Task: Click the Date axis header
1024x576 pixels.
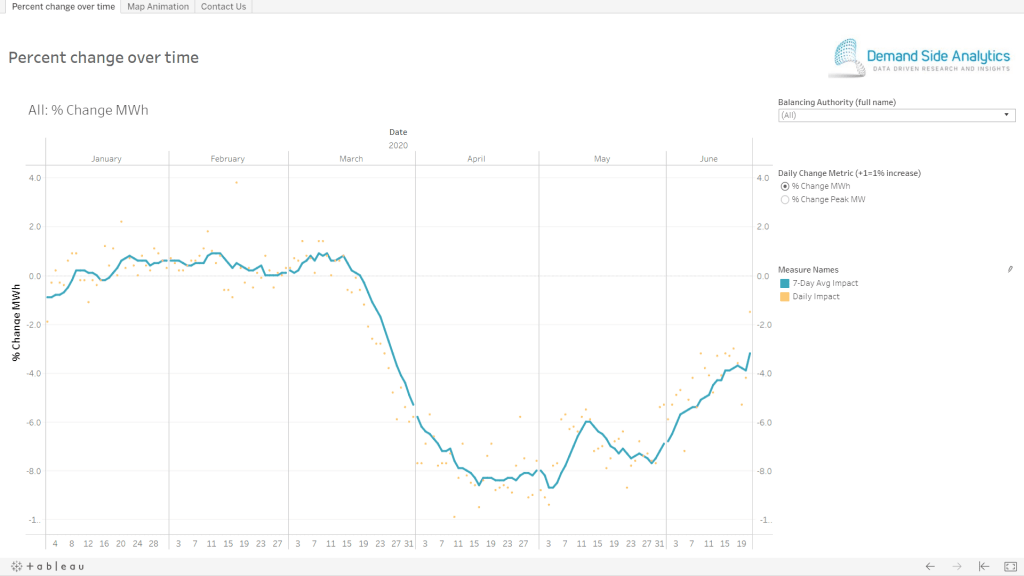Action: (398, 132)
